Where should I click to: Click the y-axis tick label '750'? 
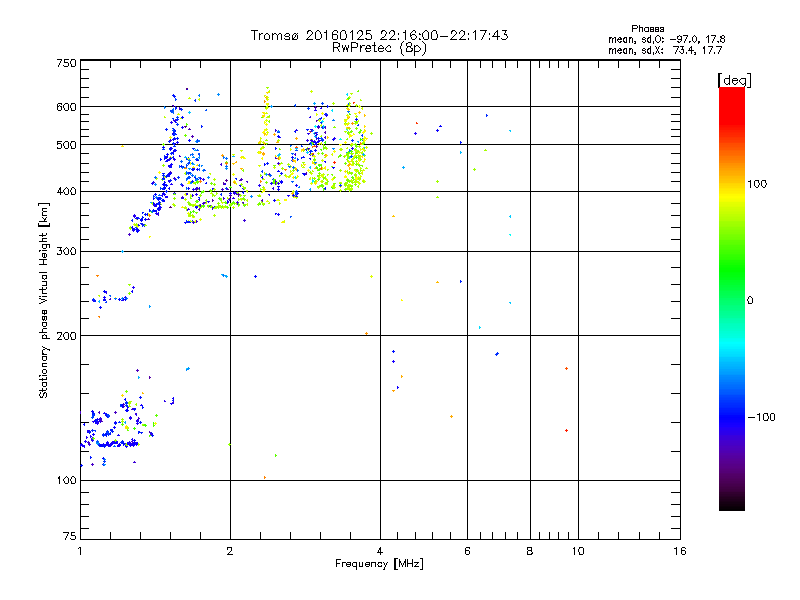click(x=67, y=63)
